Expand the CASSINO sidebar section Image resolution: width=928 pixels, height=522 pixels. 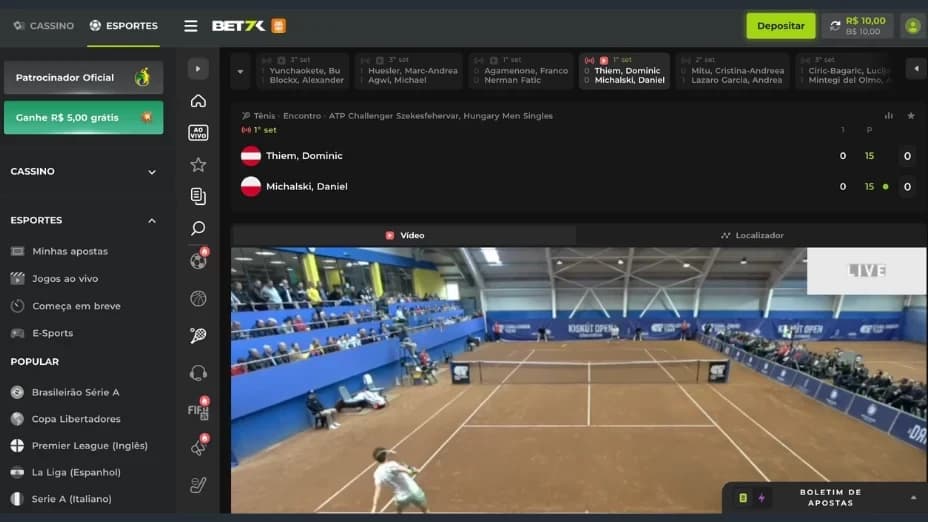coord(83,172)
